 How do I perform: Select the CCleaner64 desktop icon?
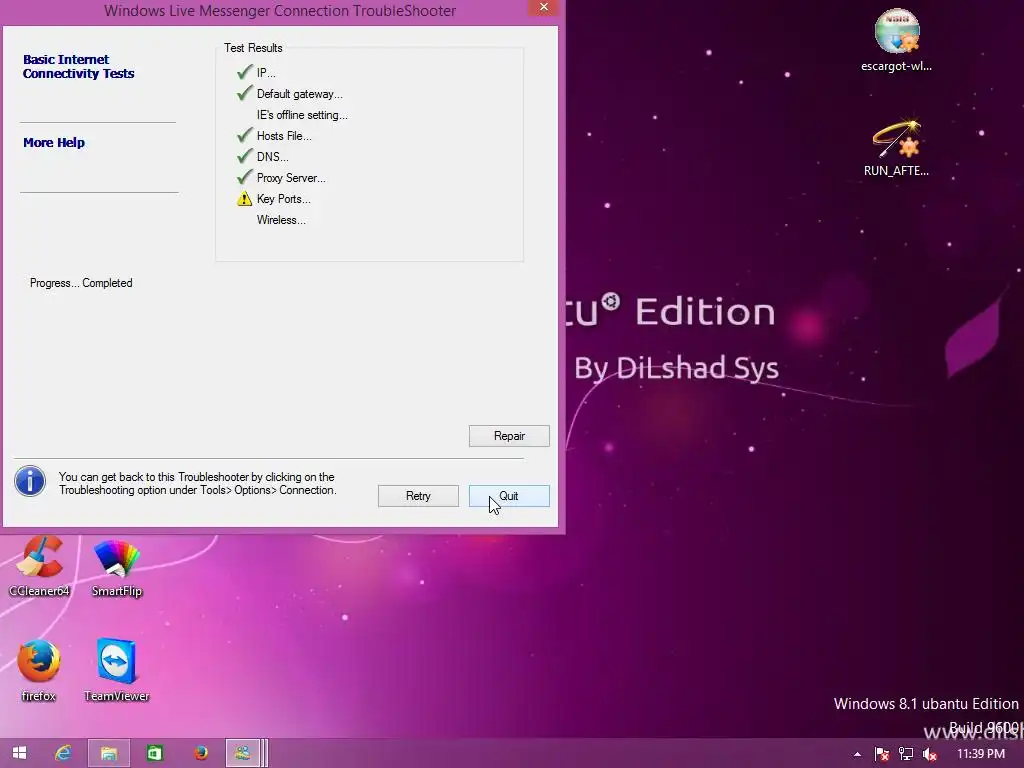click(x=39, y=566)
